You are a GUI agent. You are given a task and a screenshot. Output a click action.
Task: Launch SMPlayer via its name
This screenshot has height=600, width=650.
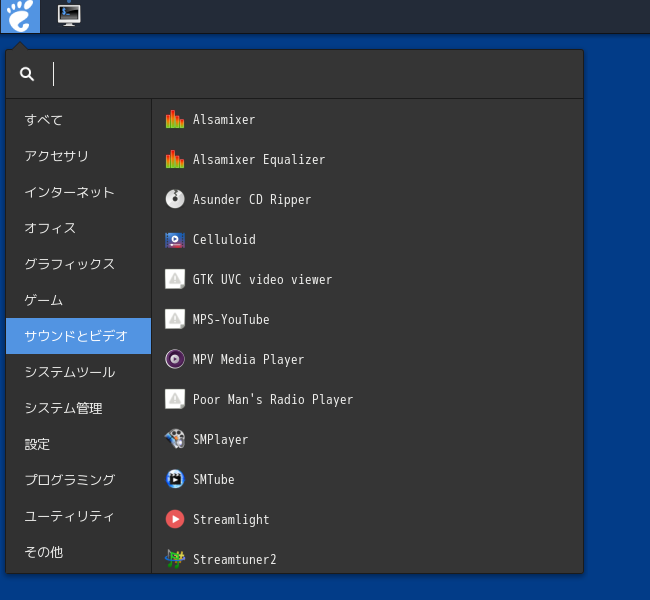coord(221,440)
